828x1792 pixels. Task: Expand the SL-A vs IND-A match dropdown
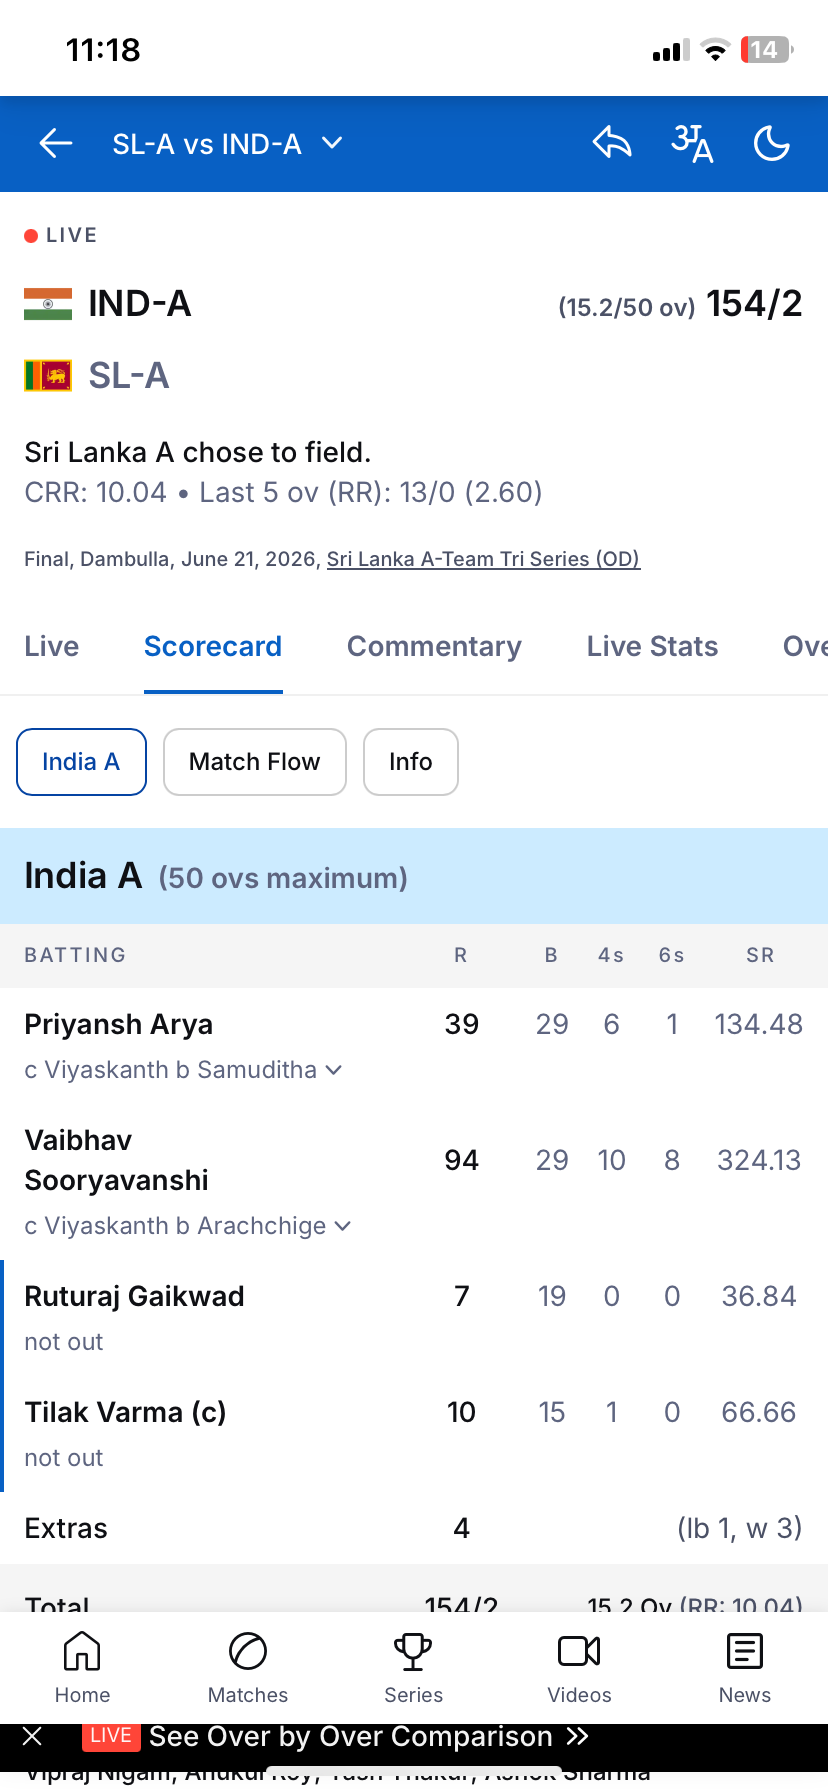tap(228, 144)
